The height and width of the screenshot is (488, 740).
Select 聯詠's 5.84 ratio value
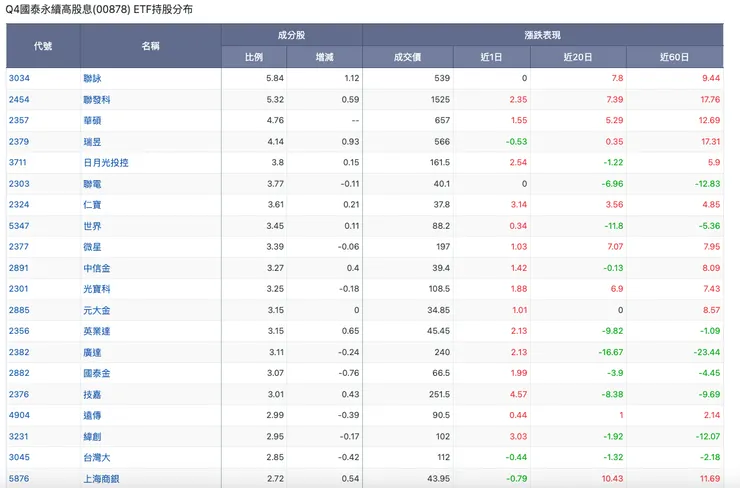click(x=275, y=78)
